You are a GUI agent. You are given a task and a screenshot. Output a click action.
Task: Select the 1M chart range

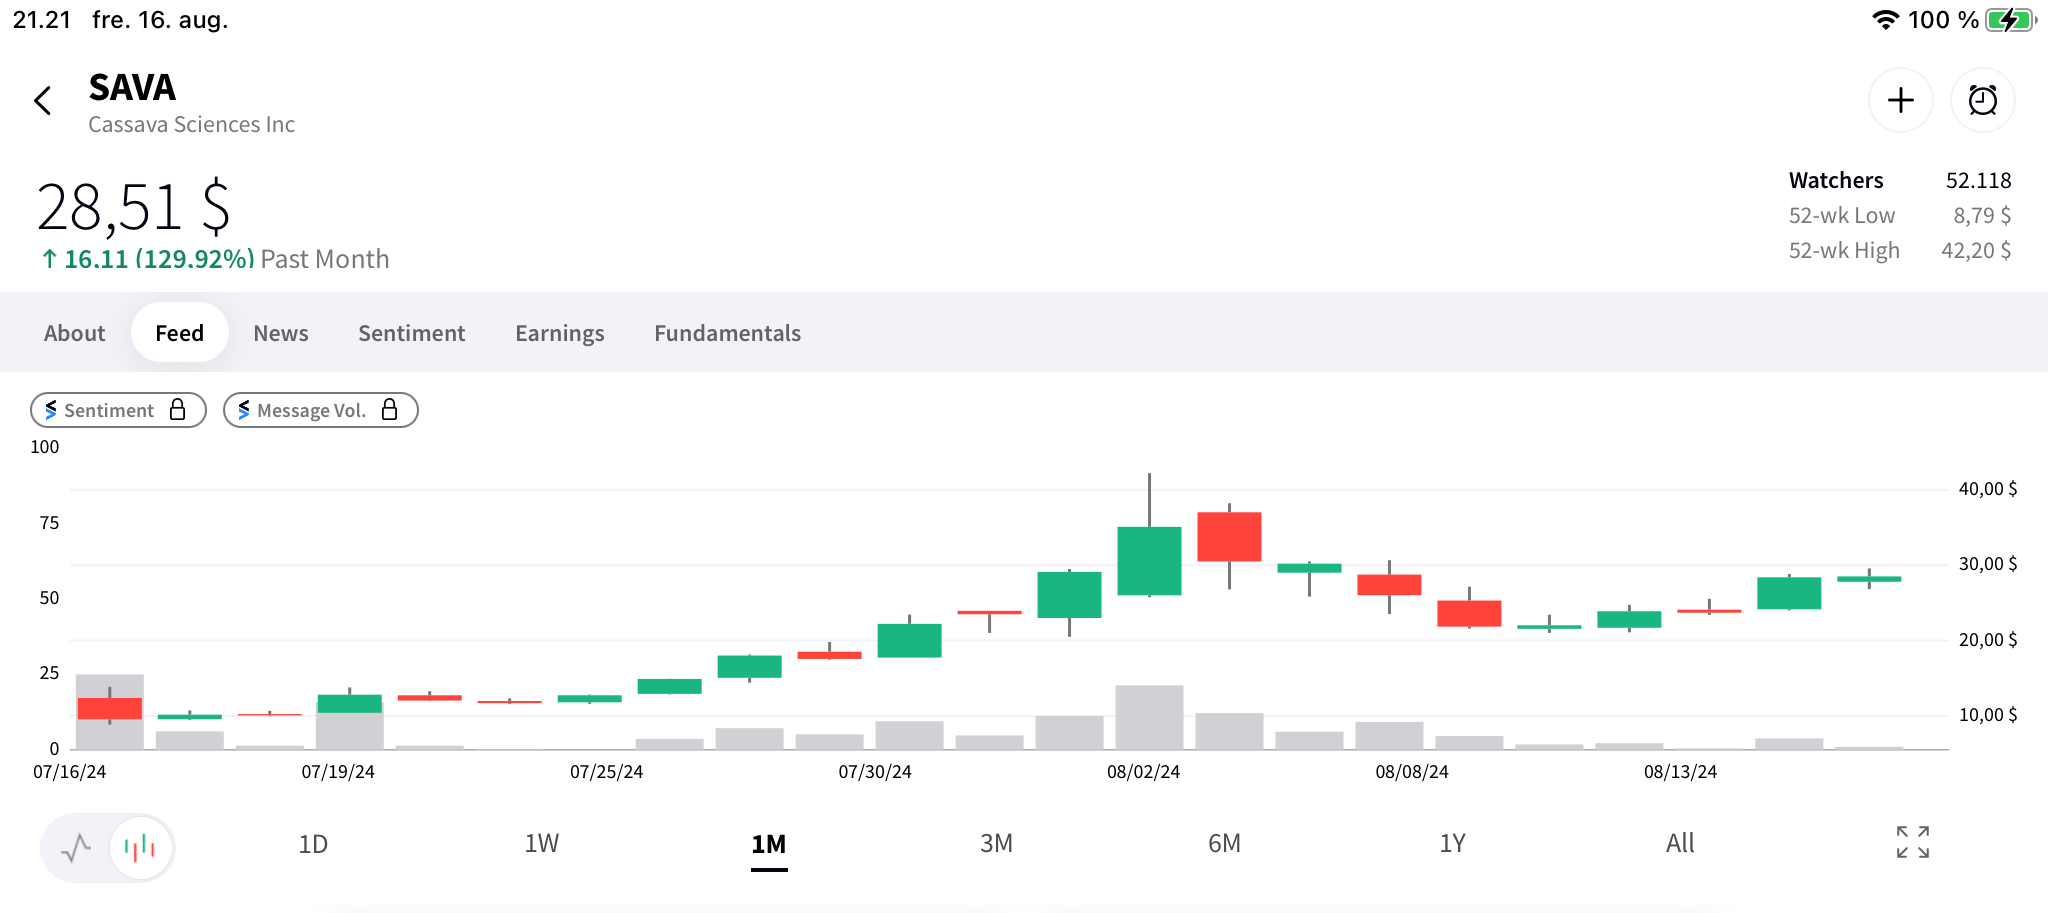click(x=769, y=844)
